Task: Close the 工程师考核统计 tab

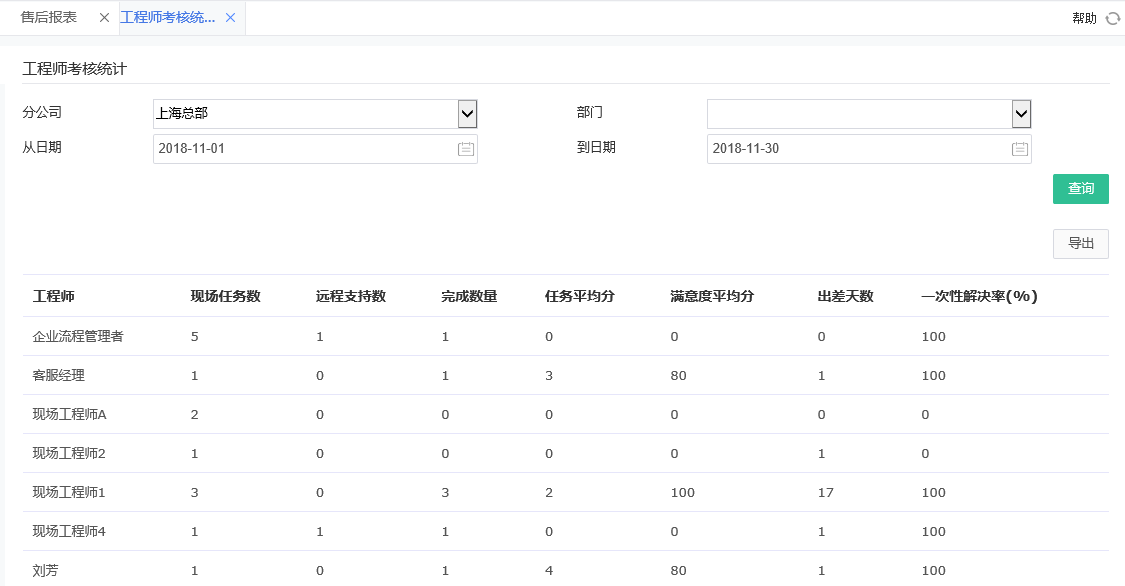Action: 230,17
